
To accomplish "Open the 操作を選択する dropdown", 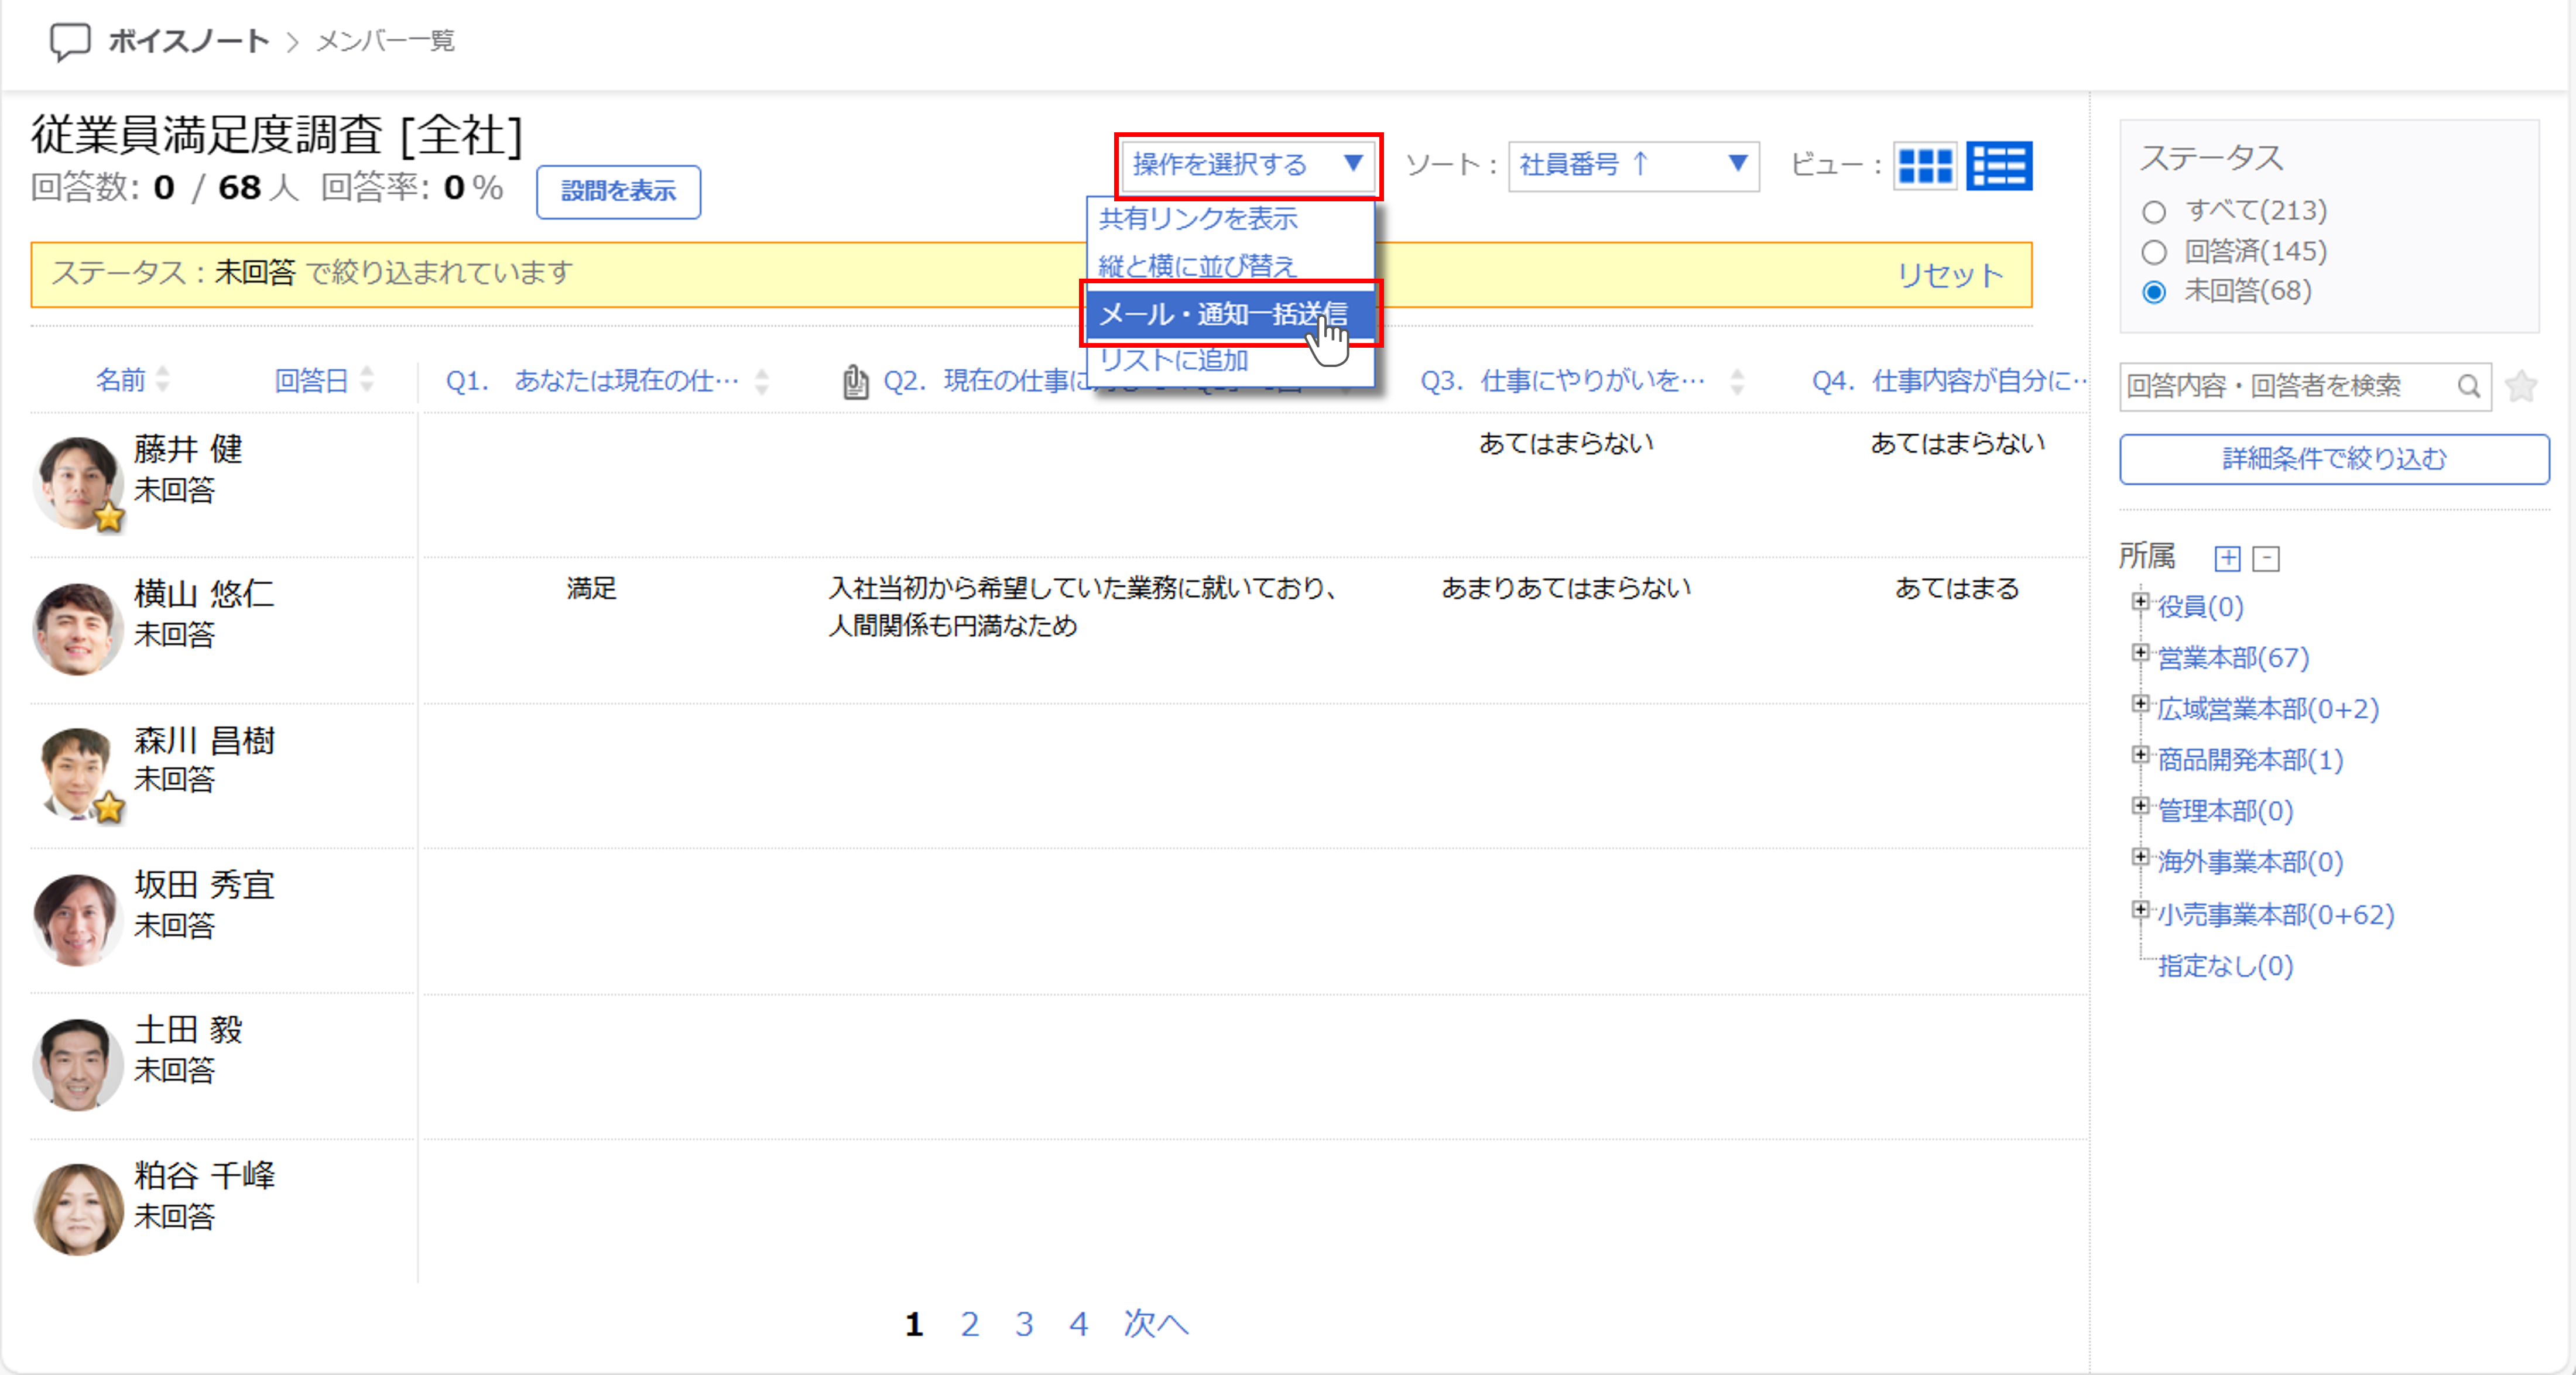I will (1247, 165).
